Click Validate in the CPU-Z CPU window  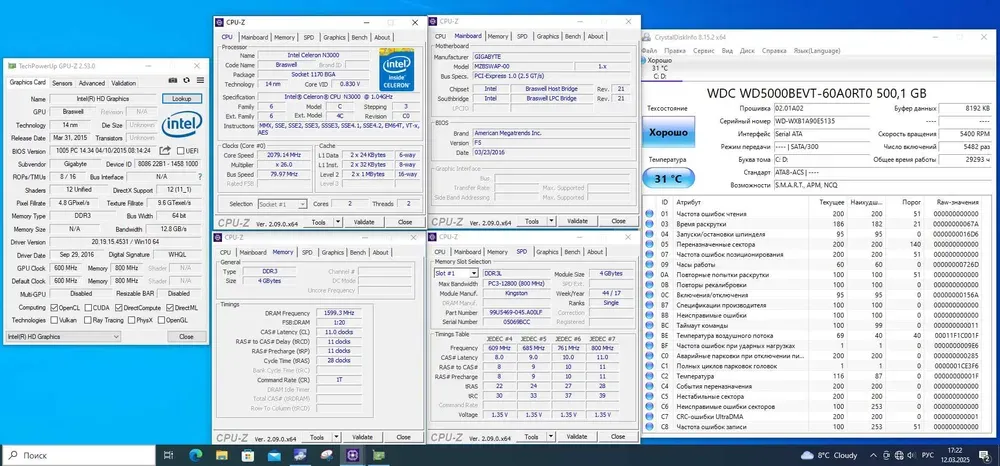(x=364, y=222)
